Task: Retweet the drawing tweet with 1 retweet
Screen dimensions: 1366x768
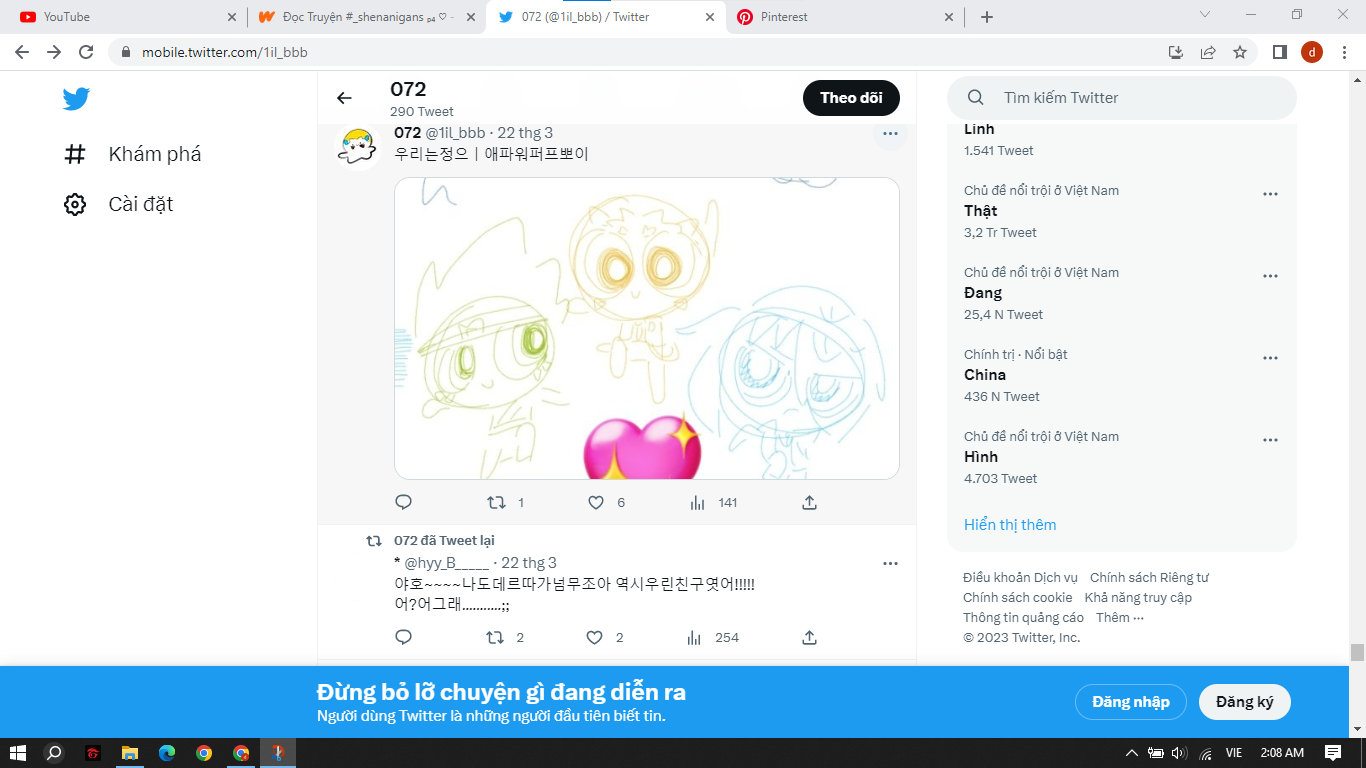Action: pyautogui.click(x=495, y=502)
